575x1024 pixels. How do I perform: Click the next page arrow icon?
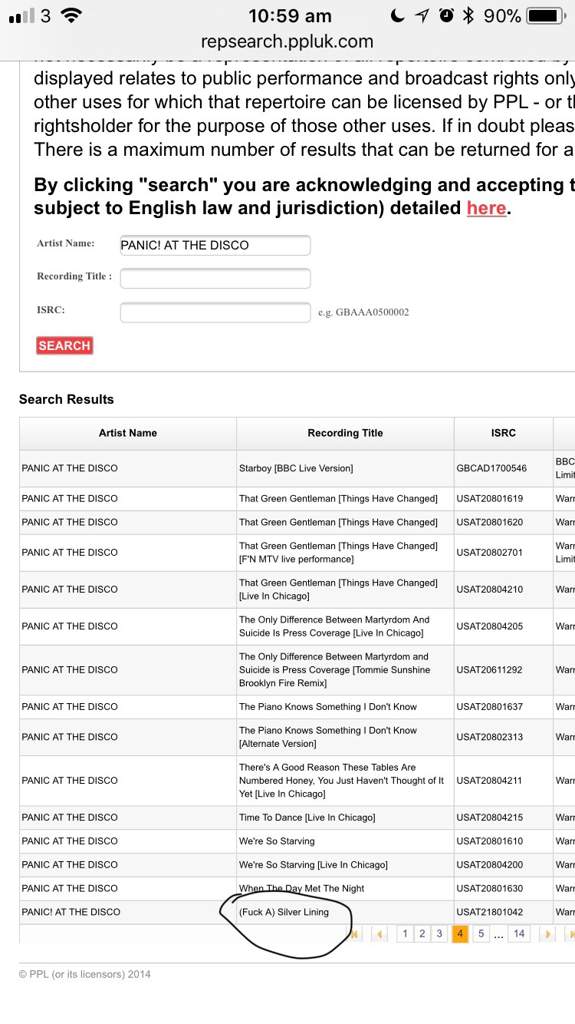point(549,935)
